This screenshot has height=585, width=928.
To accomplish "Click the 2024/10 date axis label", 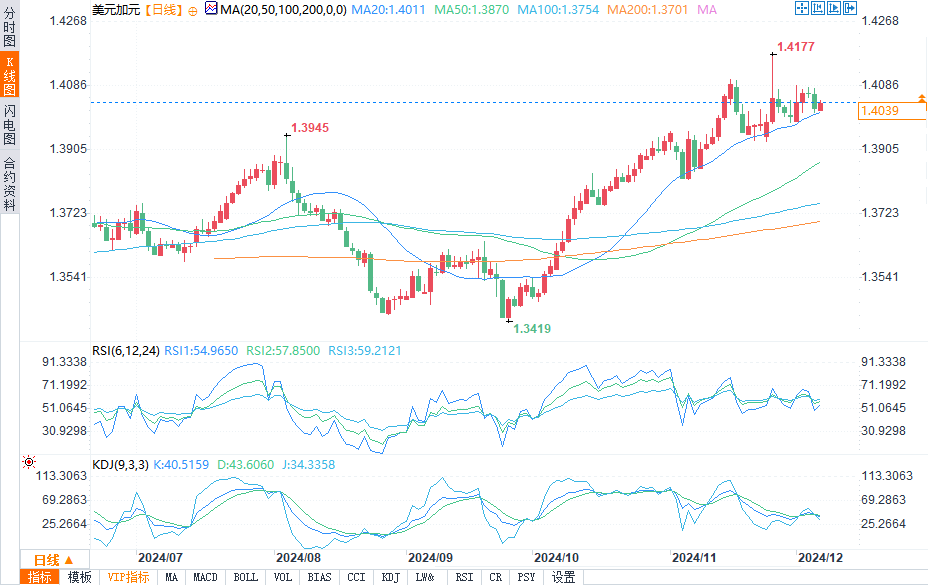I will pyautogui.click(x=556, y=558).
